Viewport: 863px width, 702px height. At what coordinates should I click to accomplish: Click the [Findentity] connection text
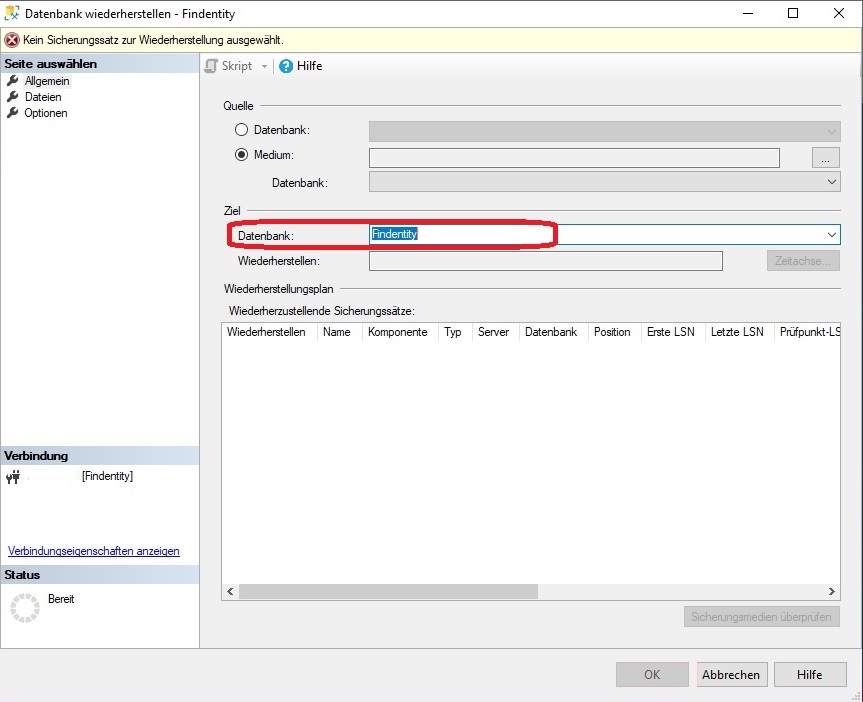point(107,476)
